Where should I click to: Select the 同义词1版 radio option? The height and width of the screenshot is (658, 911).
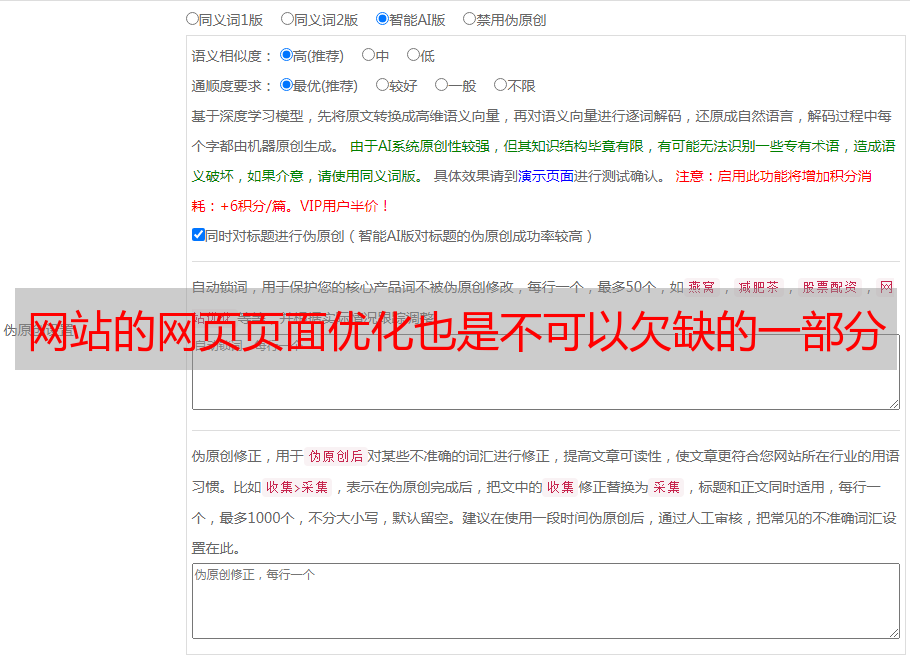(x=192, y=19)
